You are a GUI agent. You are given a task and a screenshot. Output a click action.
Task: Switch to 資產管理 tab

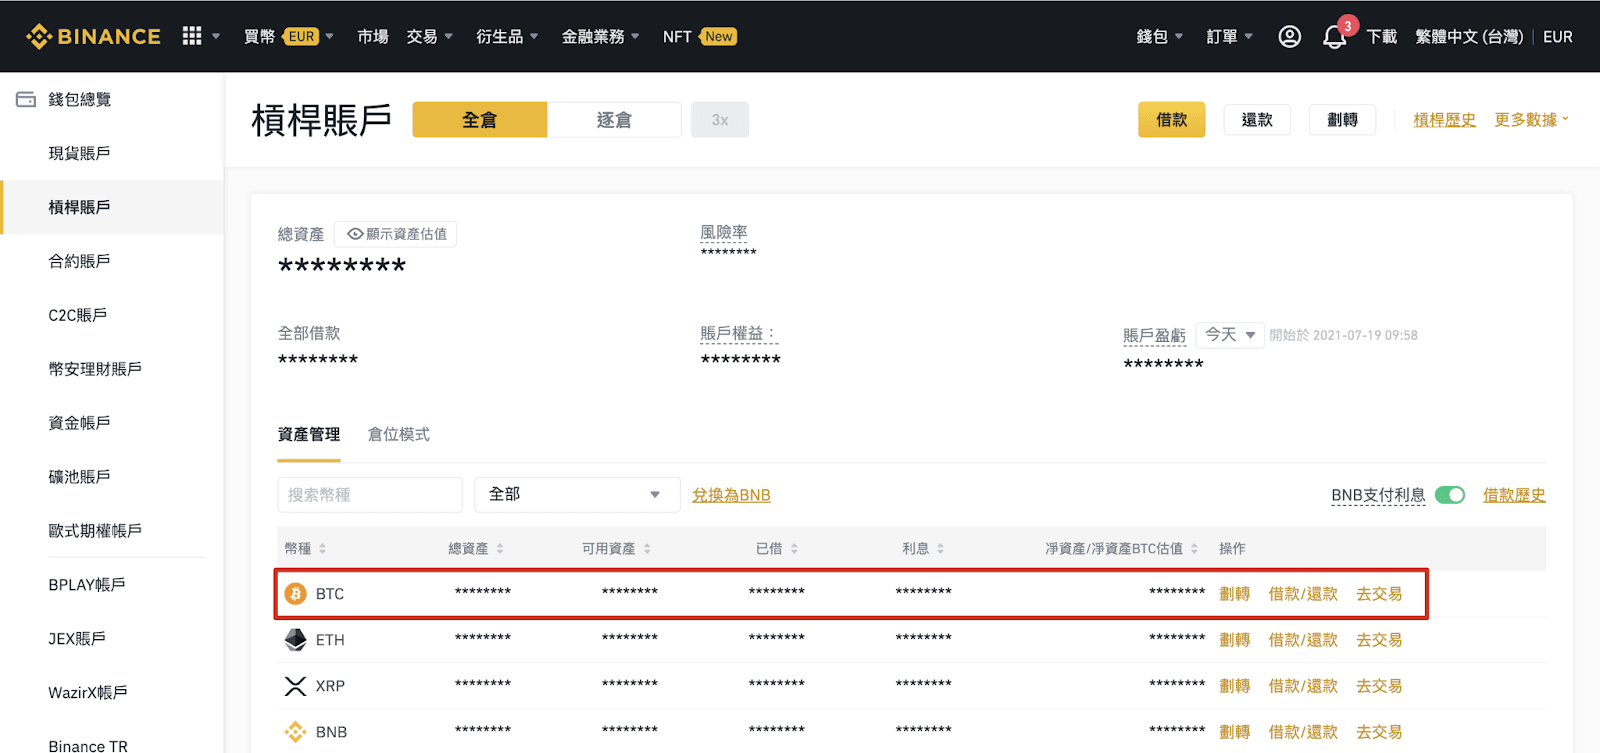(x=309, y=435)
